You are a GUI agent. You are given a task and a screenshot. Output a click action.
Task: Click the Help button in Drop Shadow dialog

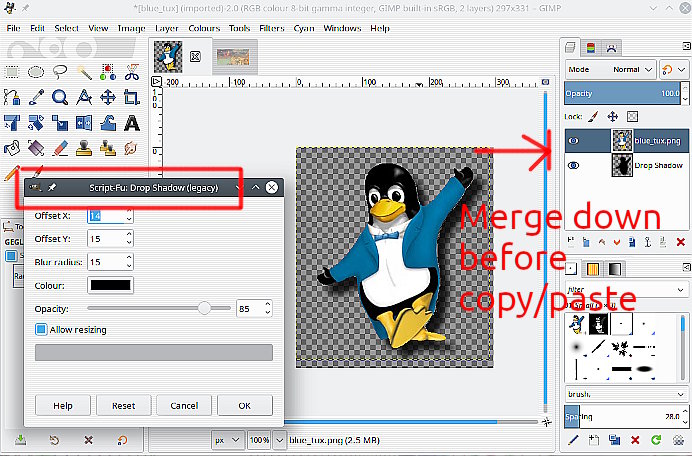pos(63,405)
